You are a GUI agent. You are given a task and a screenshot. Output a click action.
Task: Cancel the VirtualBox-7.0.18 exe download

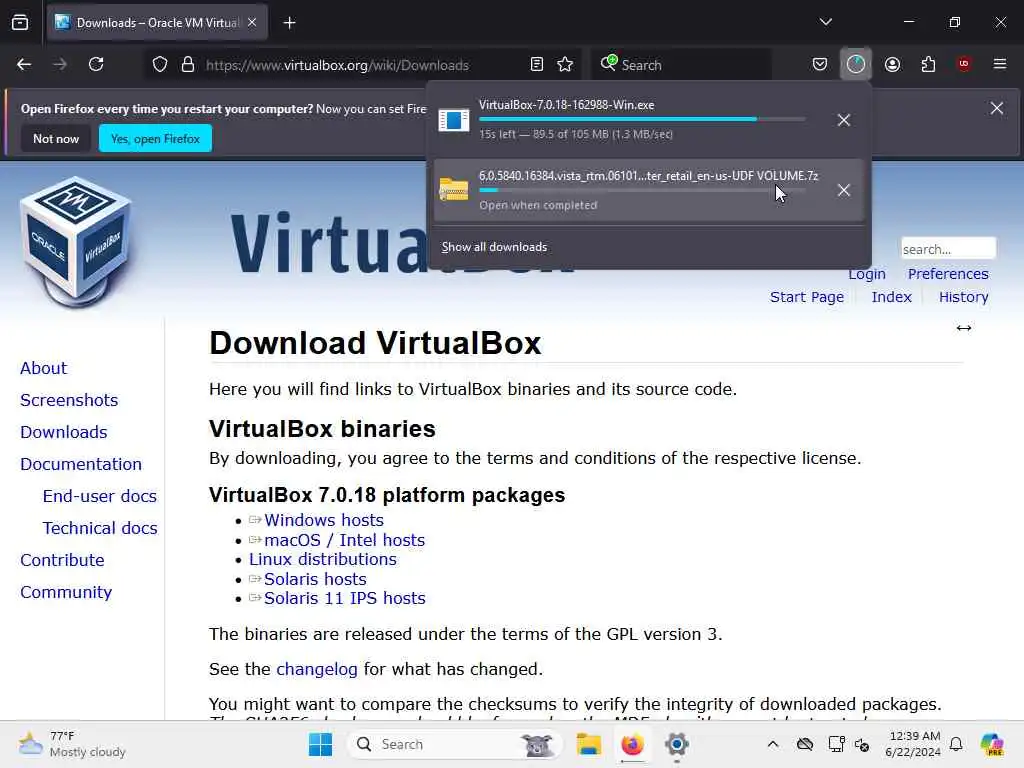click(844, 120)
